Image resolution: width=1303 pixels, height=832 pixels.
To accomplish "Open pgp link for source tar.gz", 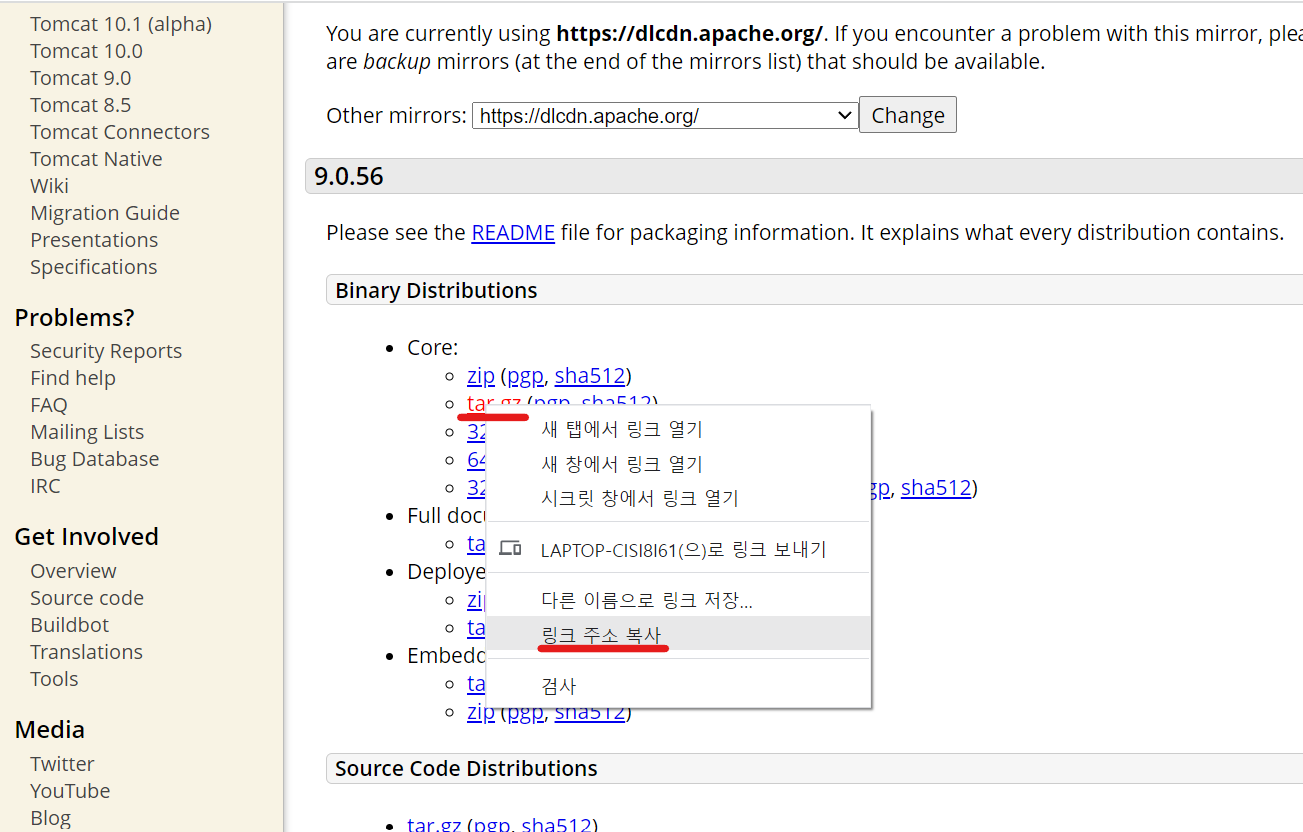I will [491, 825].
